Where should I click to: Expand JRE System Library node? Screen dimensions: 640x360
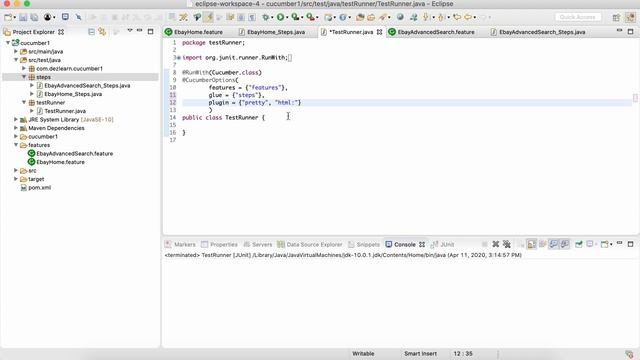(x=16, y=119)
